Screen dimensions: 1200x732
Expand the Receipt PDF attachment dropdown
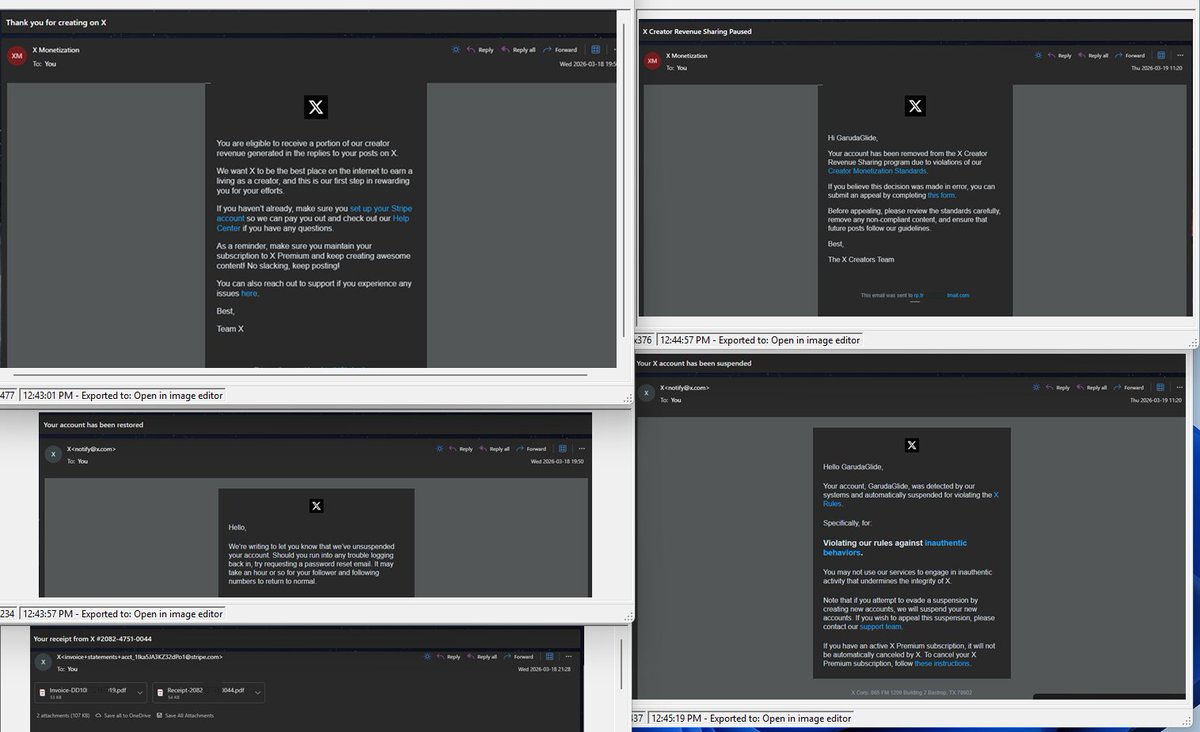(256, 692)
